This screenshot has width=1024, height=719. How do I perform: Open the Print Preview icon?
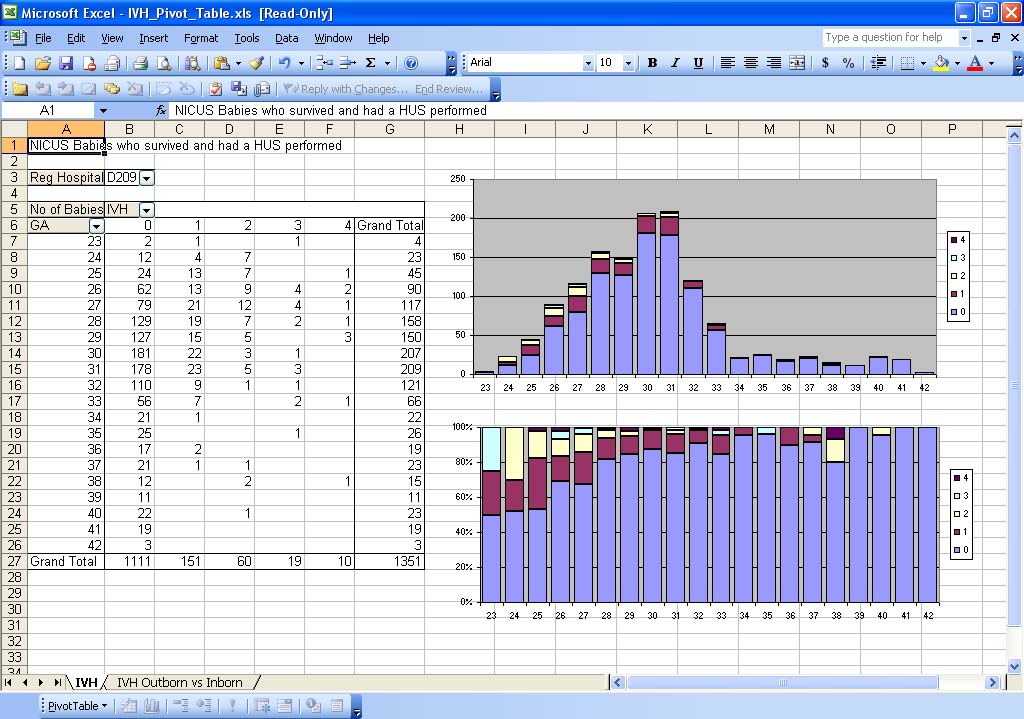(163, 63)
